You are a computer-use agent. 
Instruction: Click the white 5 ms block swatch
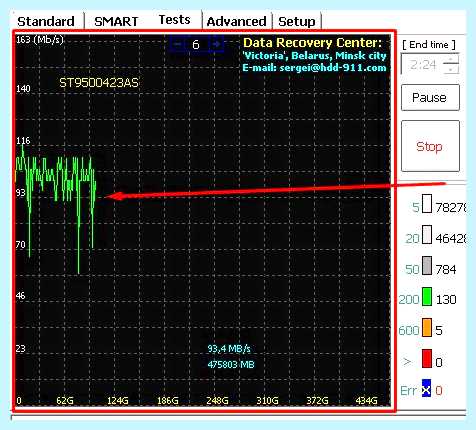427,204
